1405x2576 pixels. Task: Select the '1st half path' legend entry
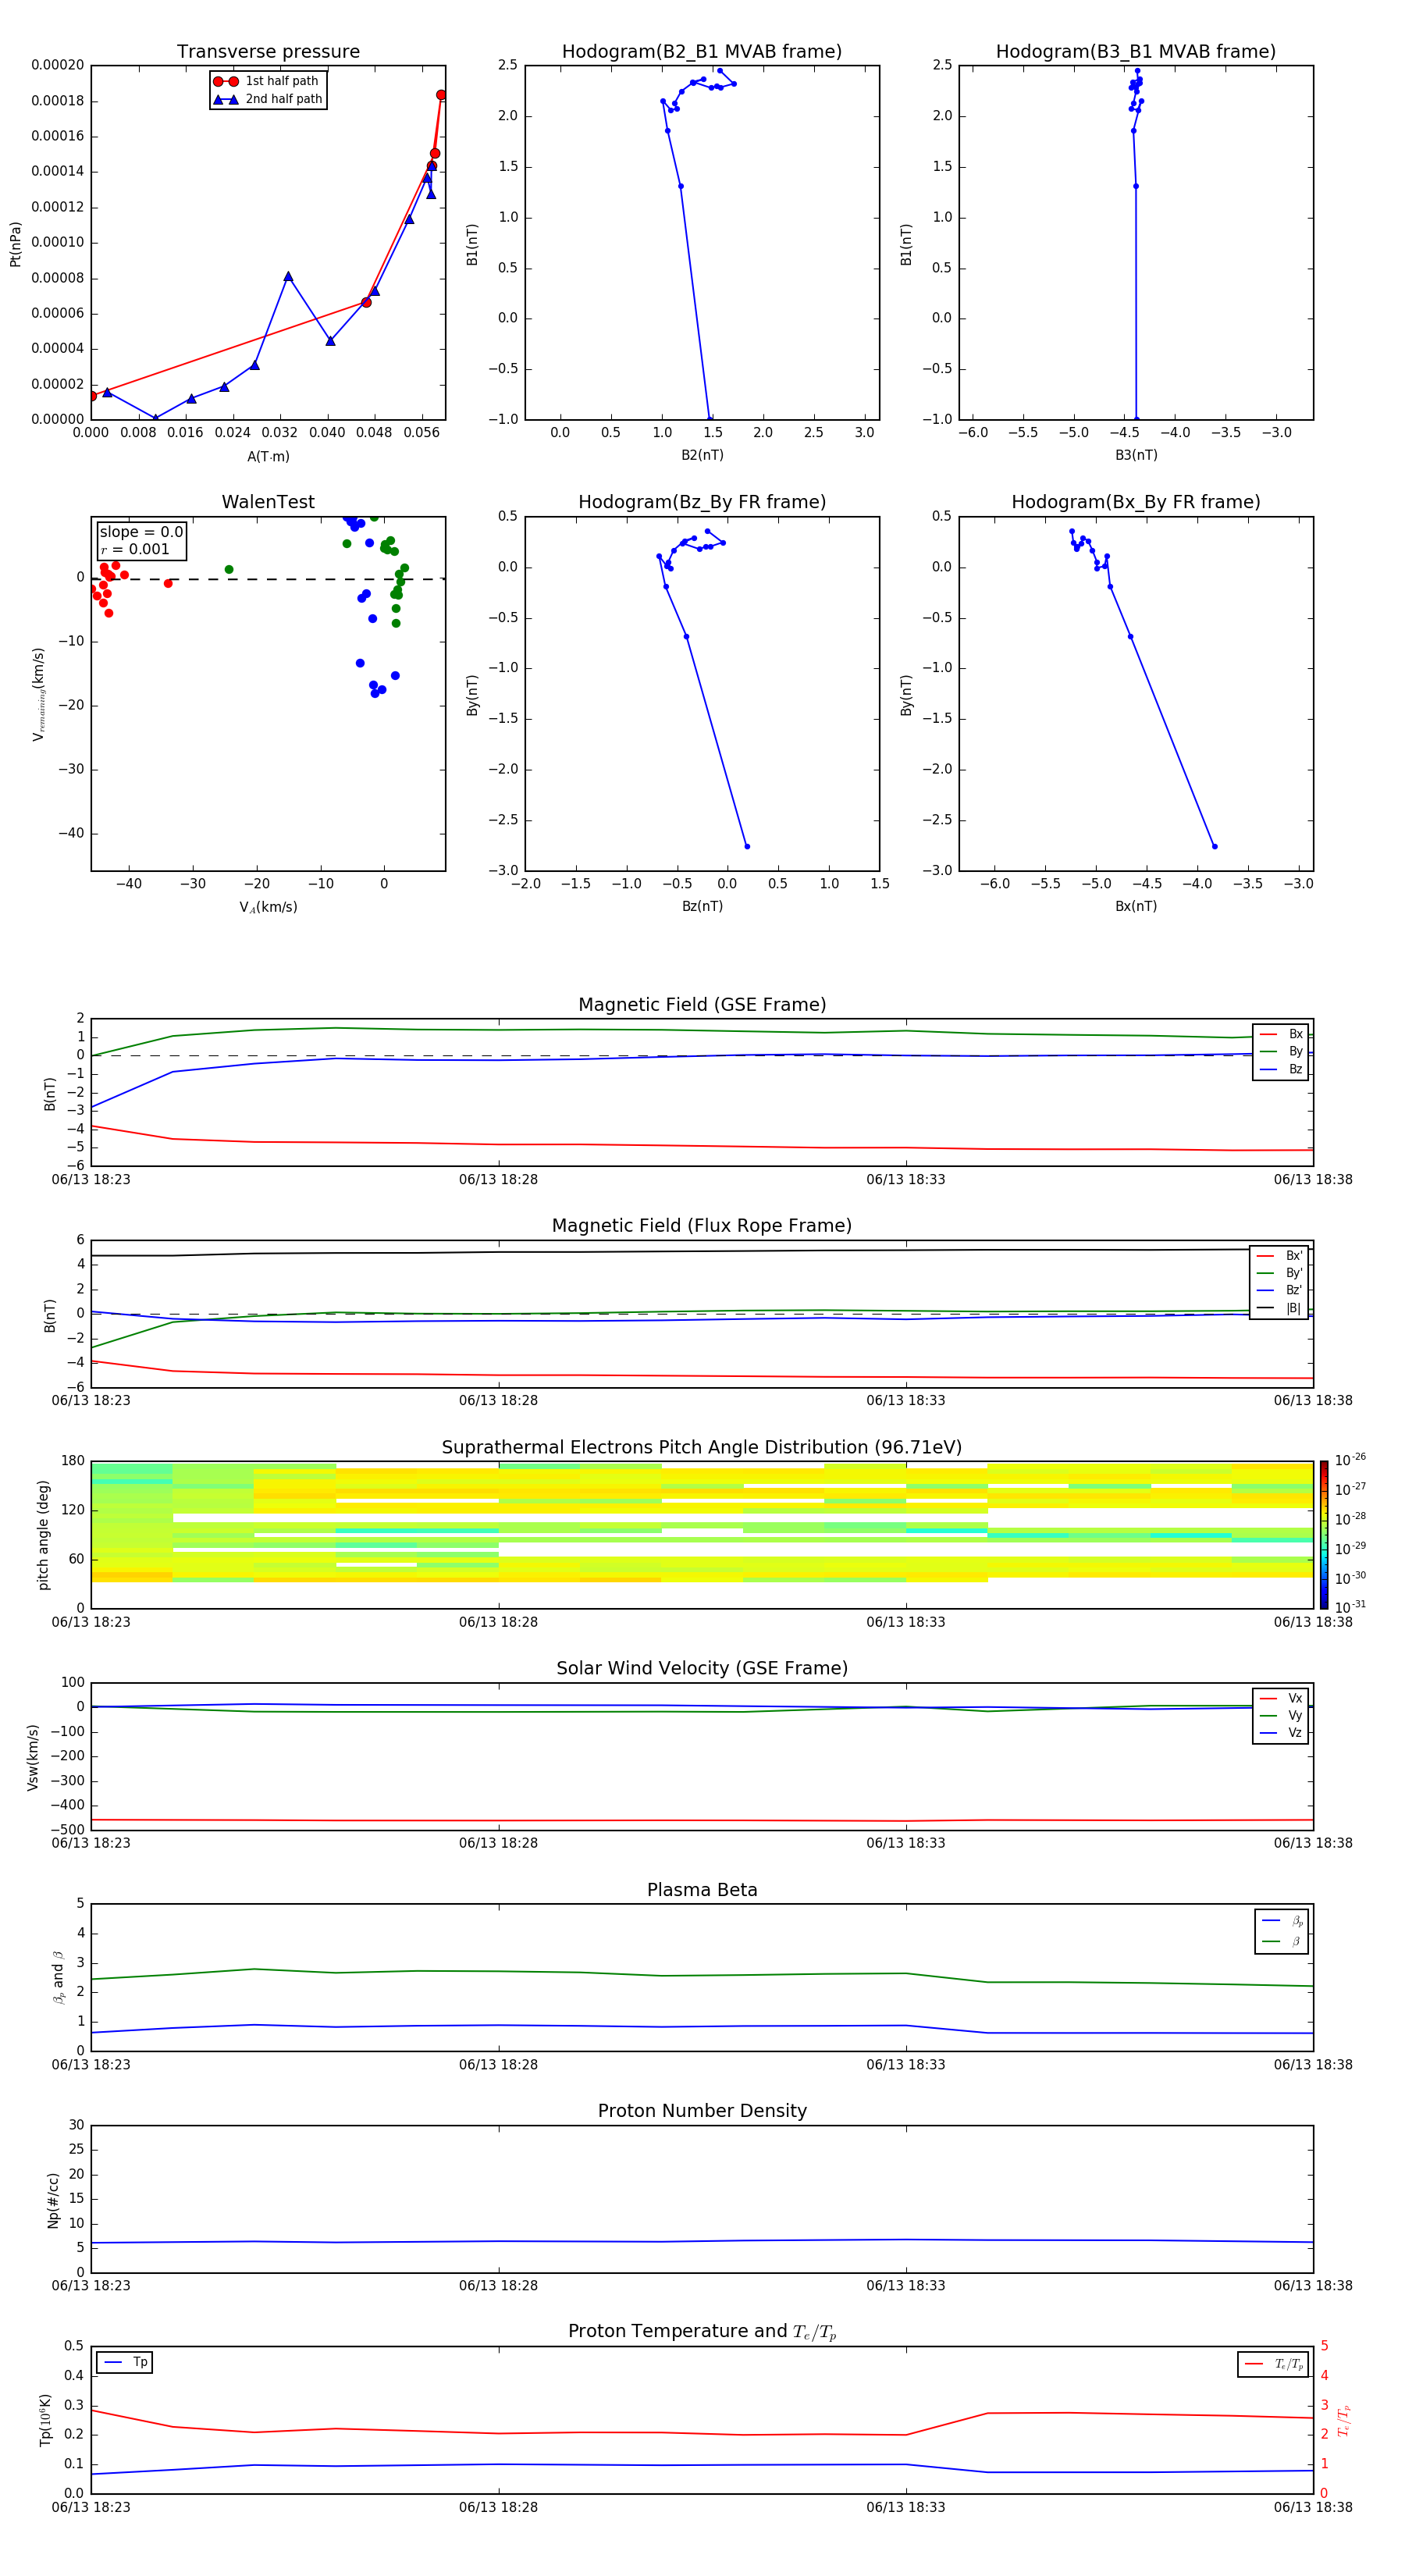[268, 81]
